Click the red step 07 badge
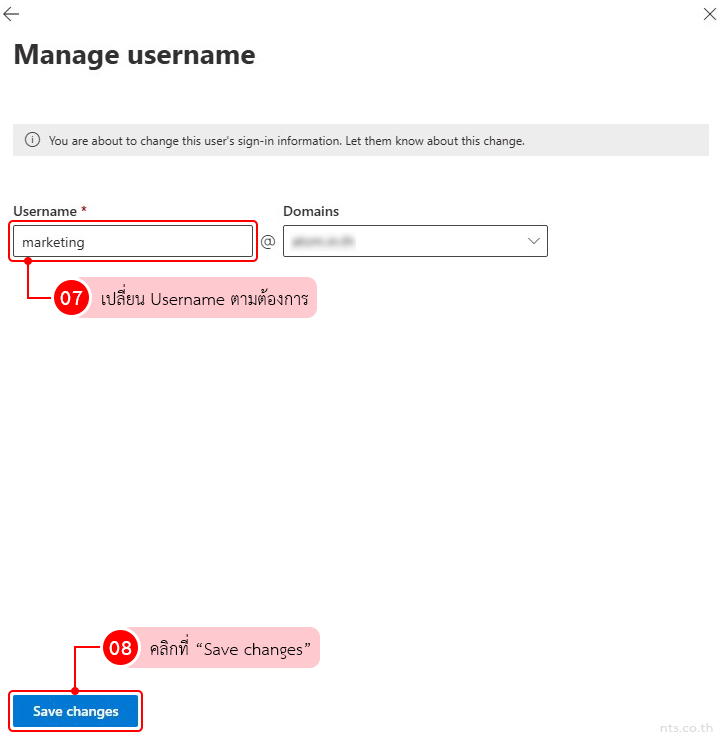The image size is (720, 739). click(x=71, y=298)
